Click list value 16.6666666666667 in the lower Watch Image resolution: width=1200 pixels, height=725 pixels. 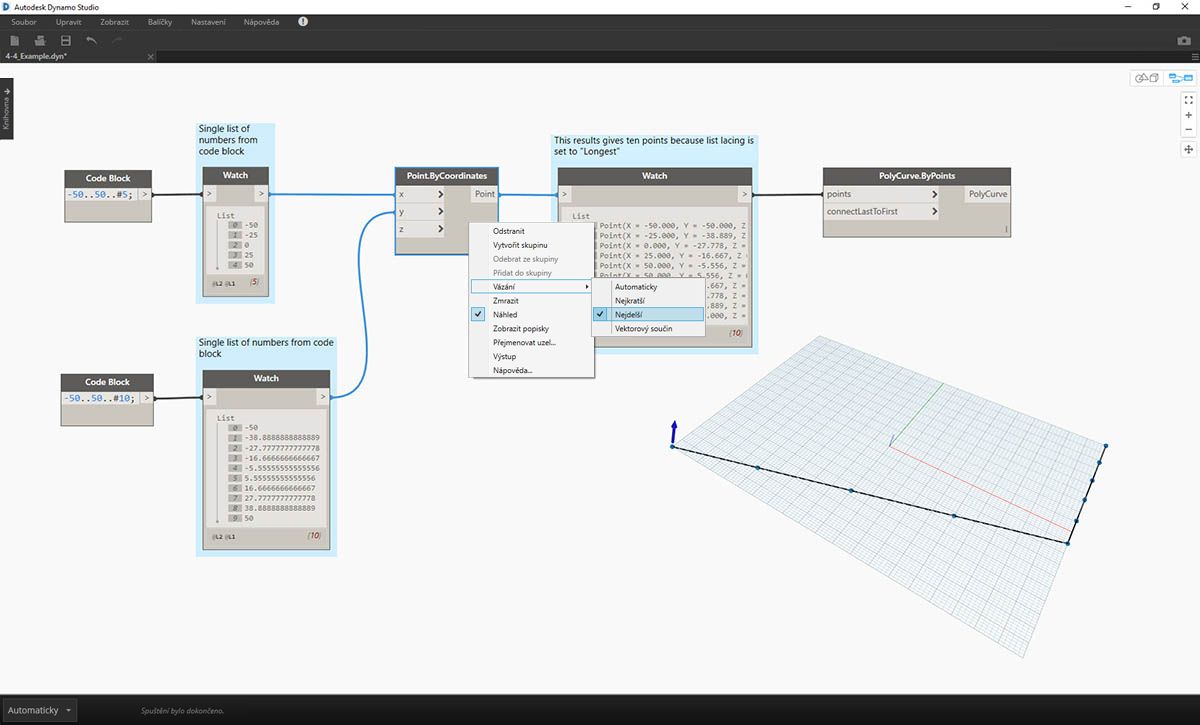click(280, 488)
